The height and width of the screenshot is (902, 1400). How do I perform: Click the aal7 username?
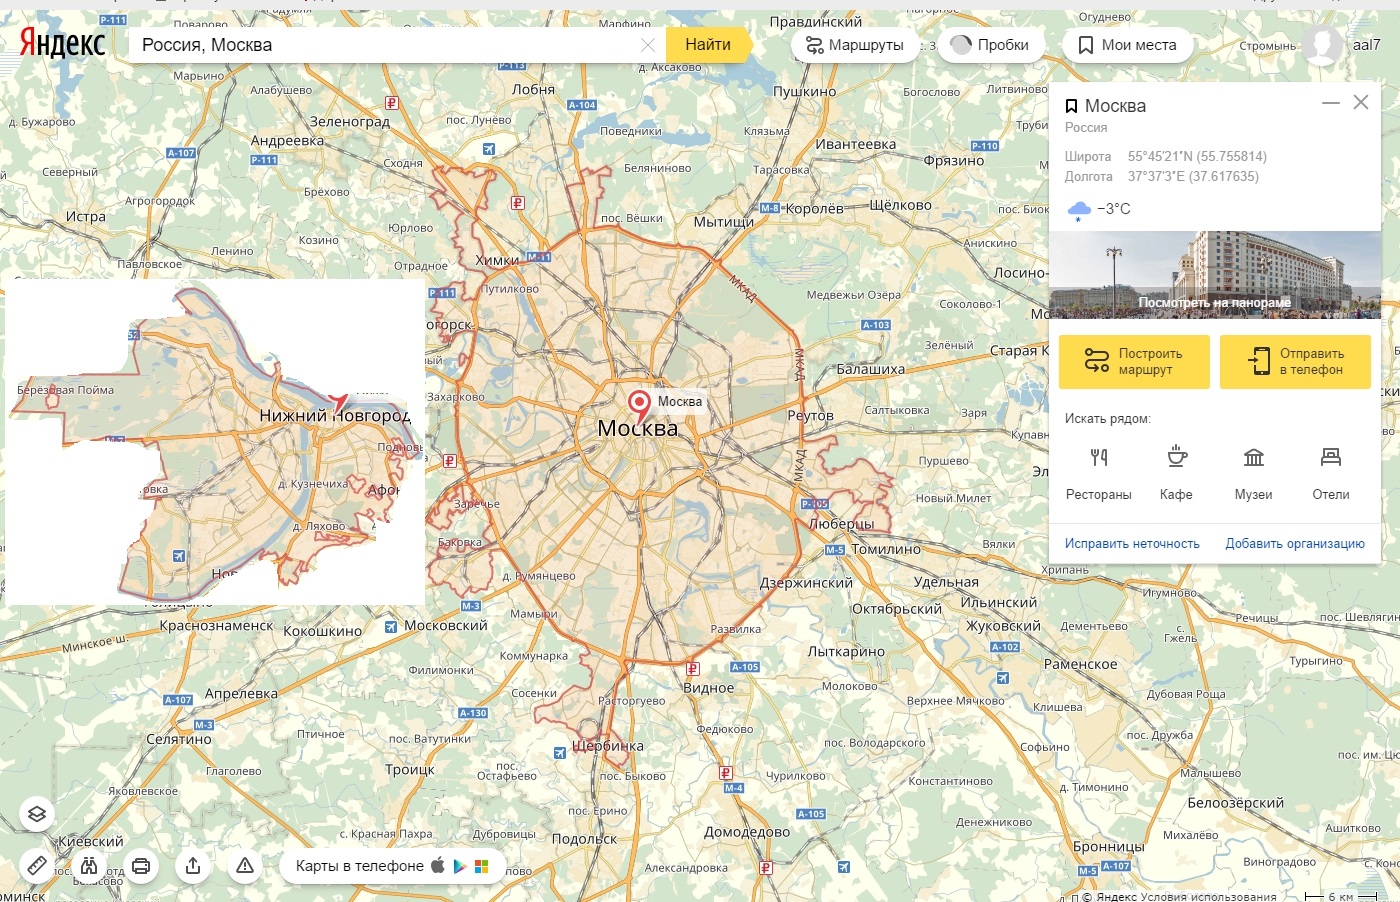click(1366, 45)
